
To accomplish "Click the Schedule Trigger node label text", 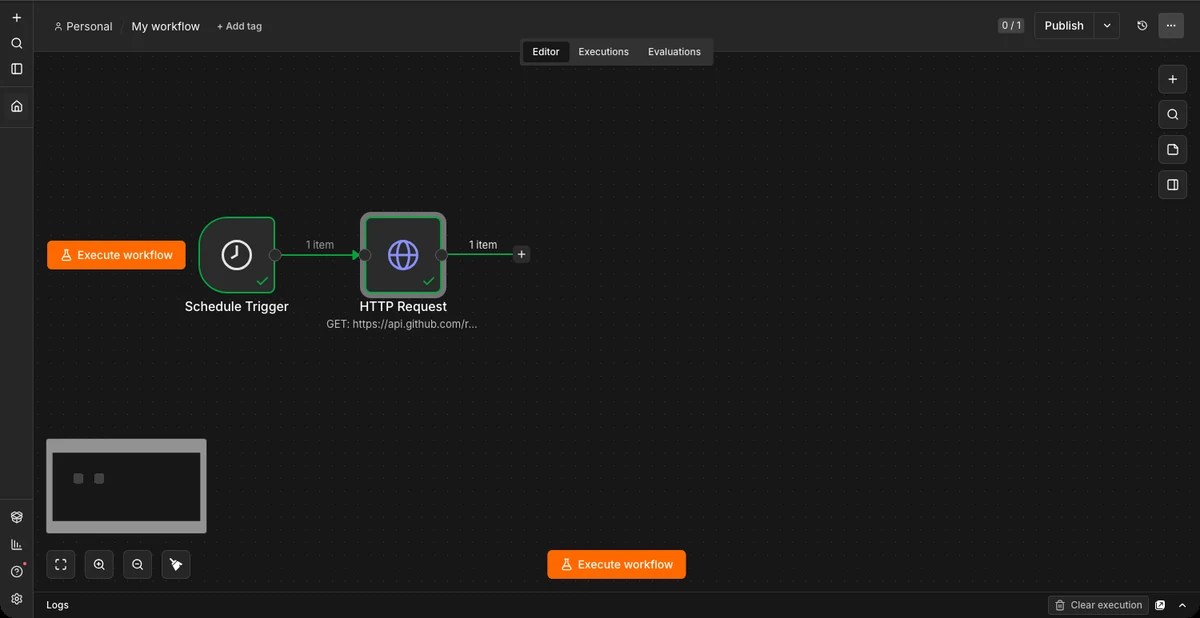I will pyautogui.click(x=237, y=307).
